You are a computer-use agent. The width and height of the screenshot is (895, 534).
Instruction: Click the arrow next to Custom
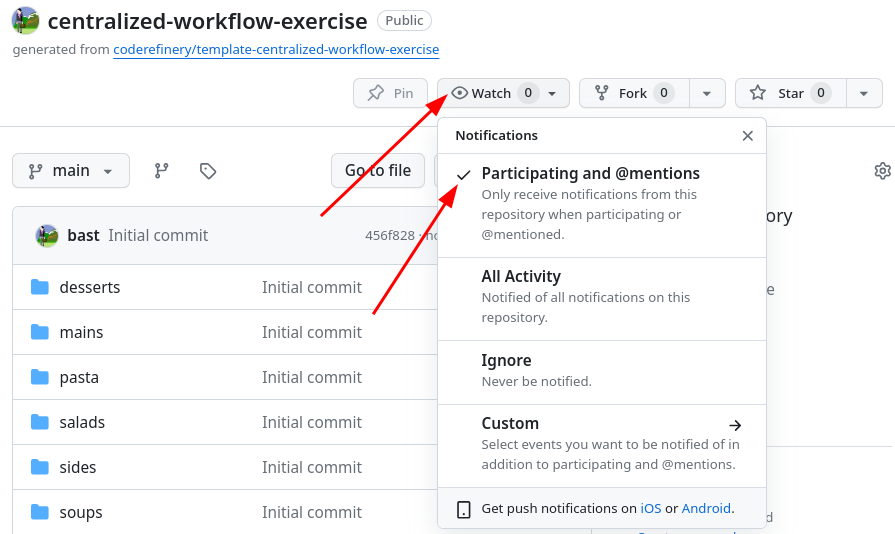[735, 425]
